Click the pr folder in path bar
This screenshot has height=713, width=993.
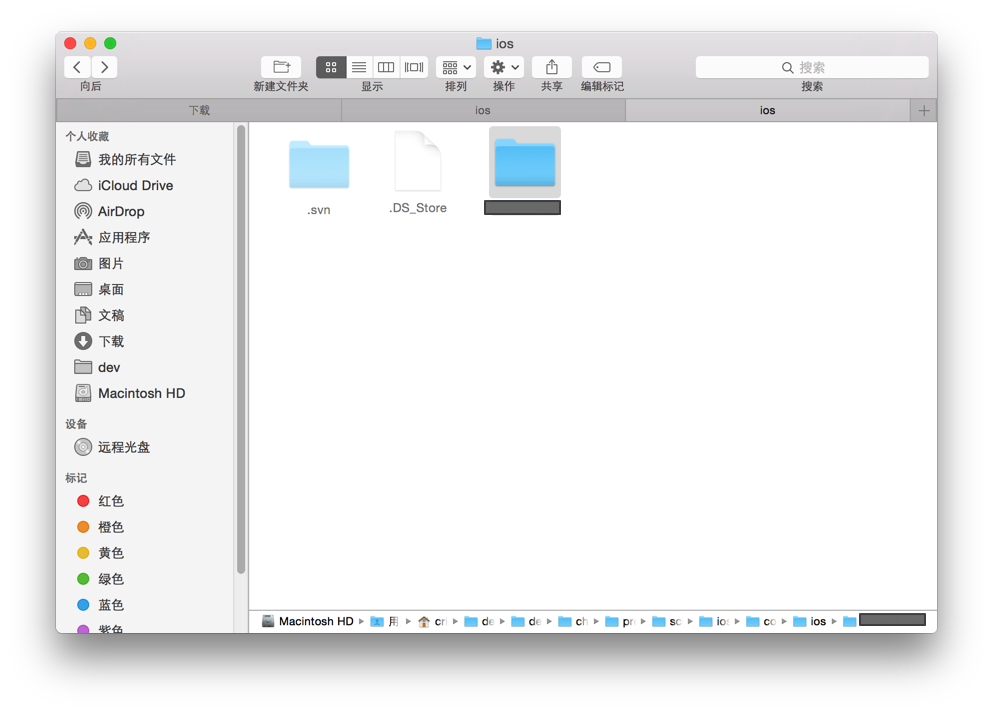coord(621,621)
